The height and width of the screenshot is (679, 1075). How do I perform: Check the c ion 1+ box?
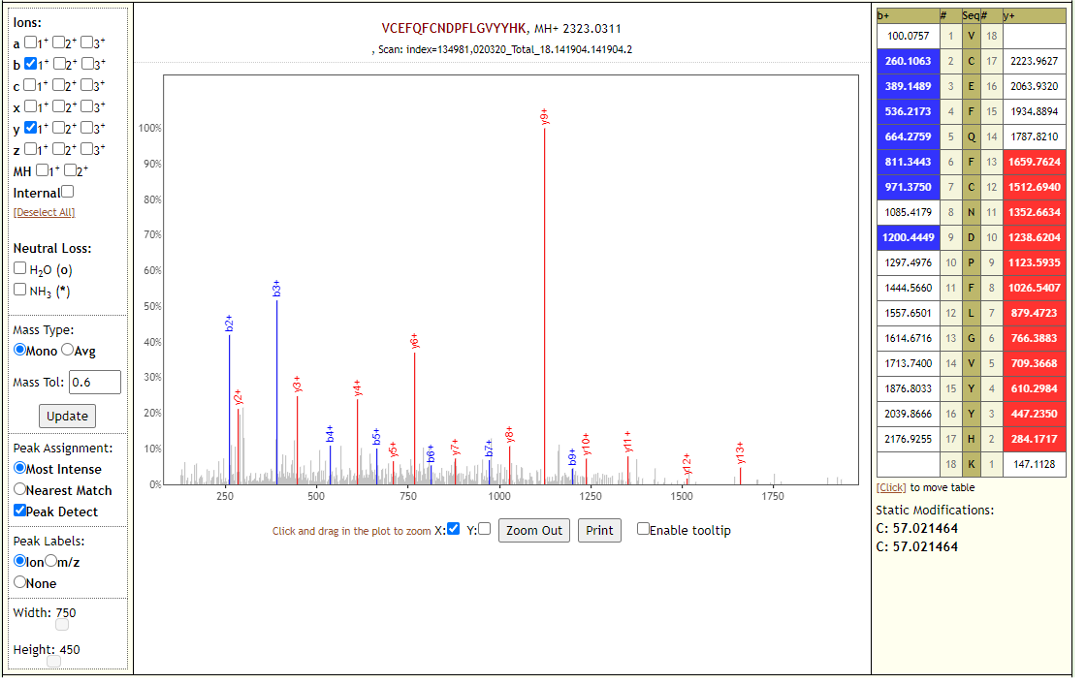pyautogui.click(x=30, y=85)
